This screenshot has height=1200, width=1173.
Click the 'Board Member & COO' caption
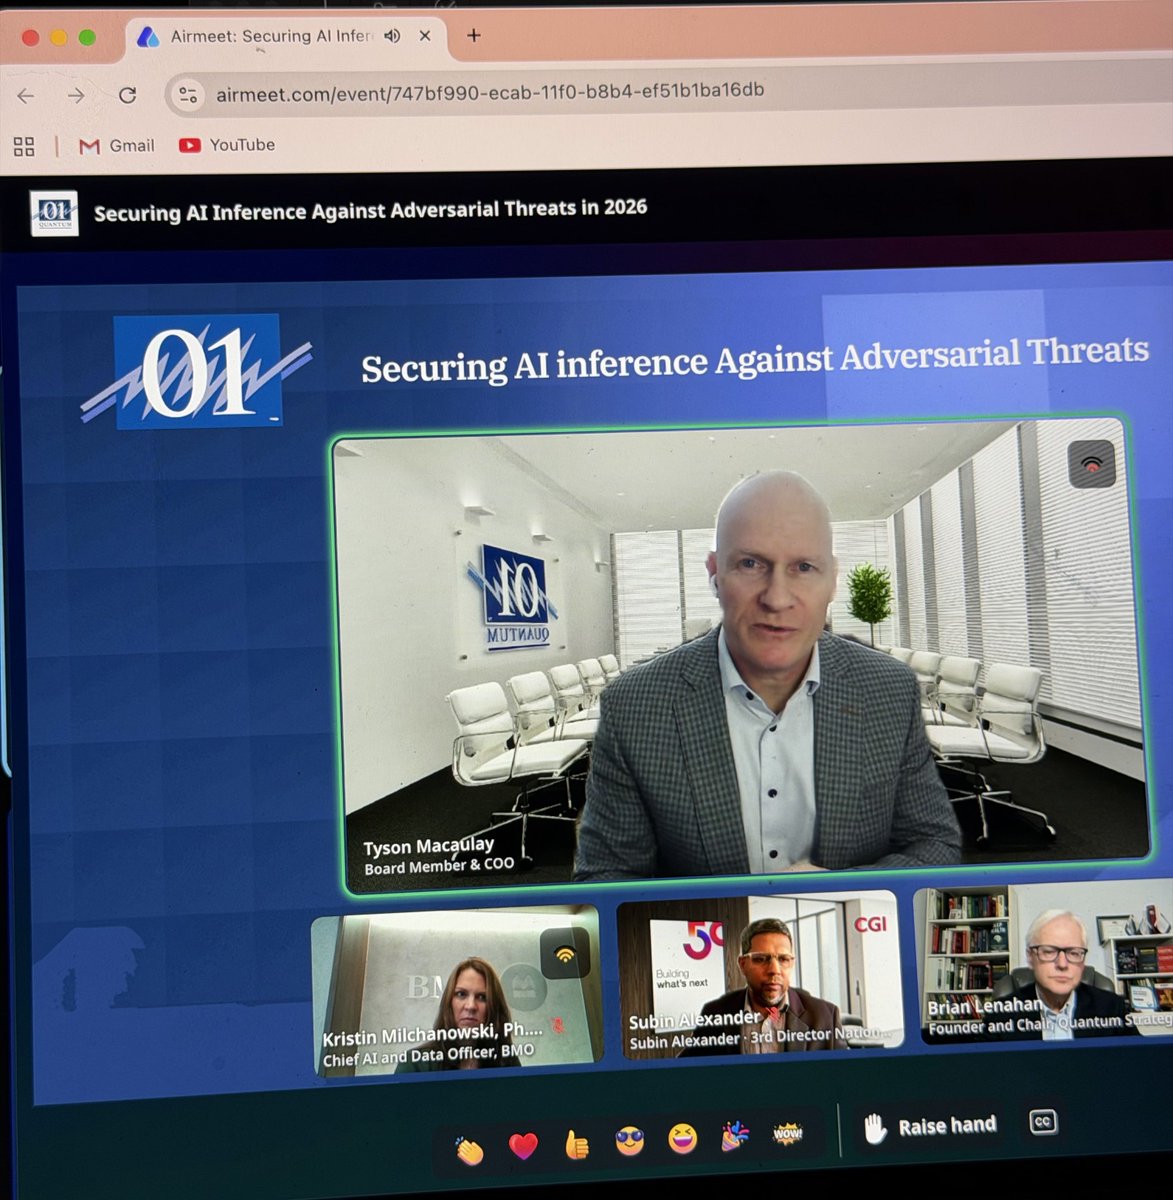pyautogui.click(x=439, y=866)
